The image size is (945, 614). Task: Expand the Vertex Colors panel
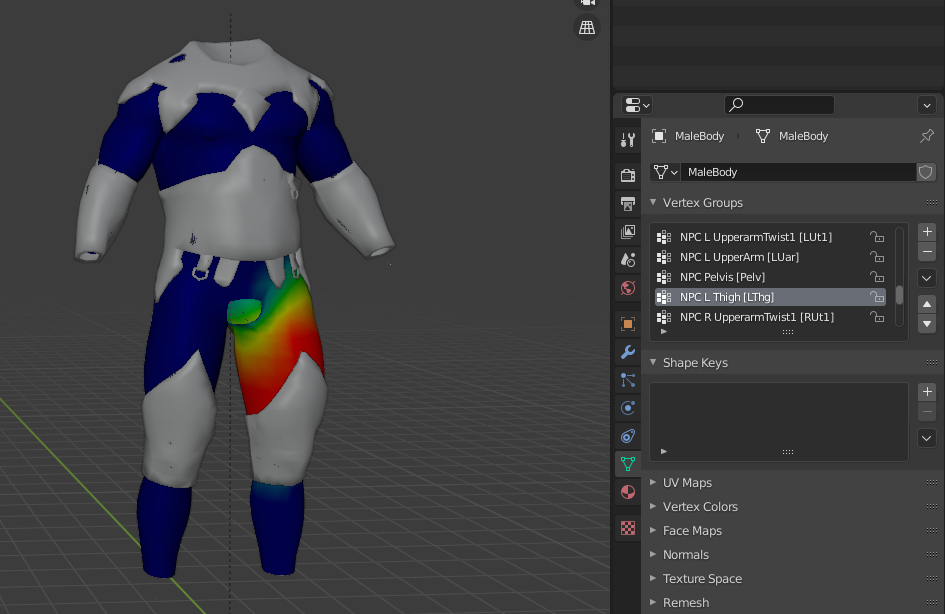(x=653, y=507)
